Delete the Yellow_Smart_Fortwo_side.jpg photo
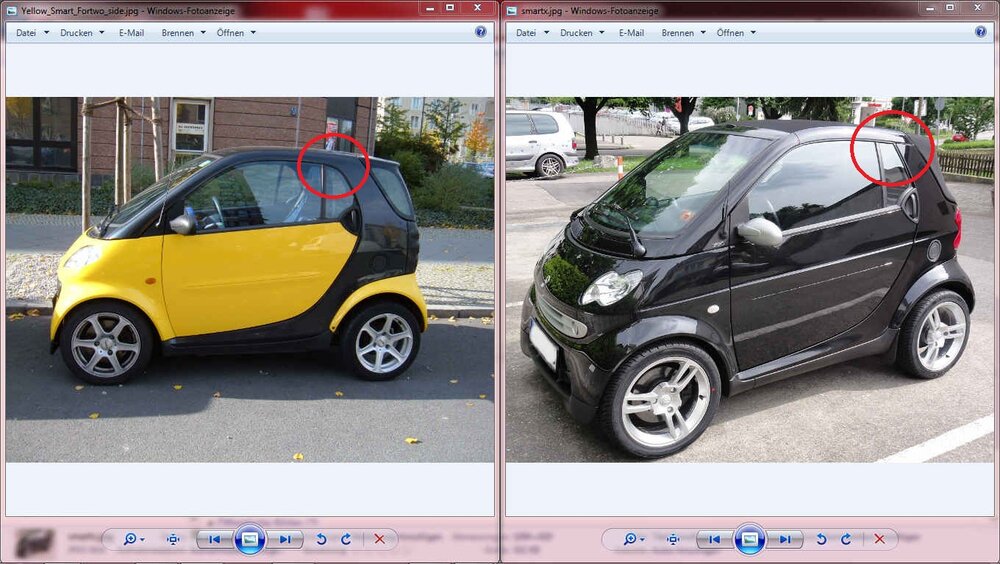 [379, 540]
